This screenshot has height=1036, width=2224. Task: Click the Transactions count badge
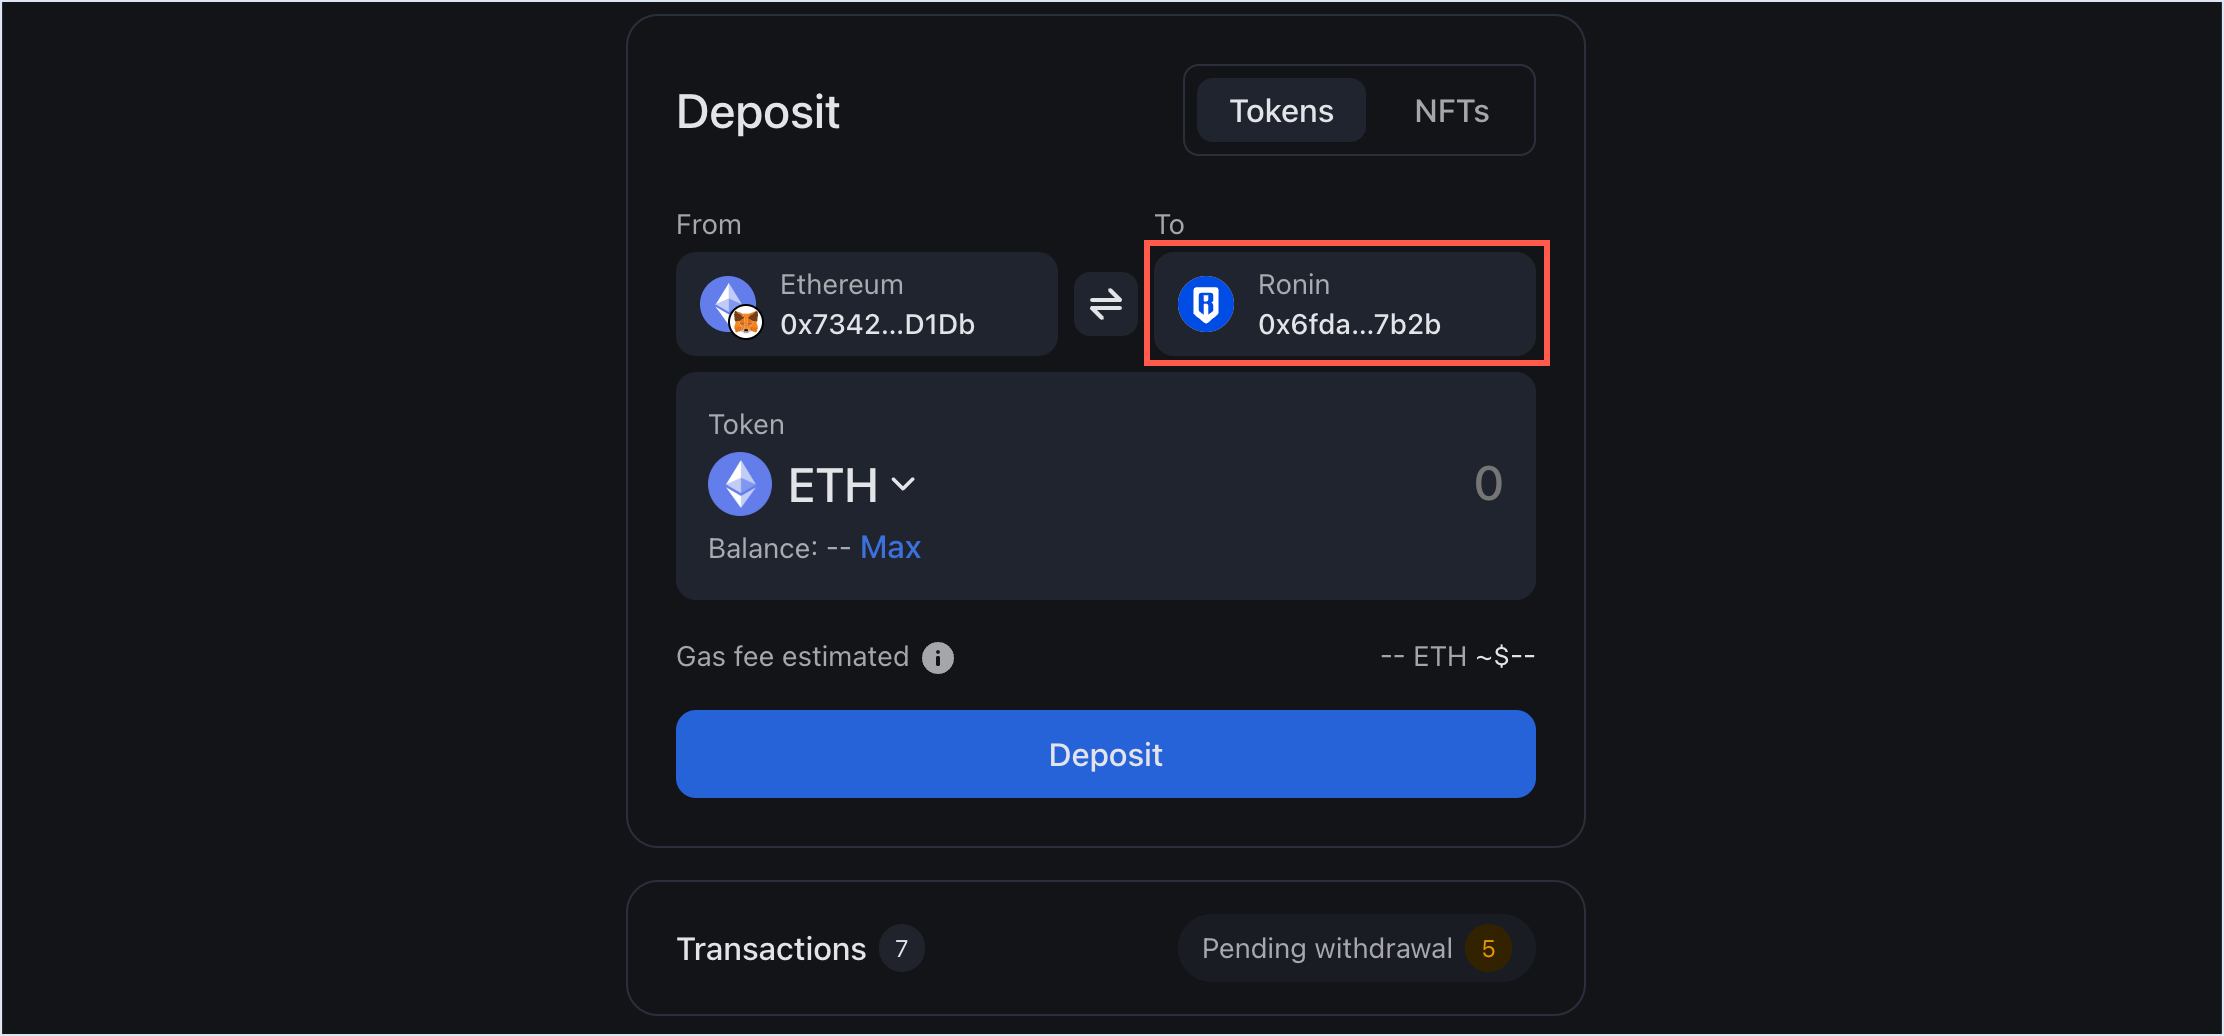[x=901, y=947]
